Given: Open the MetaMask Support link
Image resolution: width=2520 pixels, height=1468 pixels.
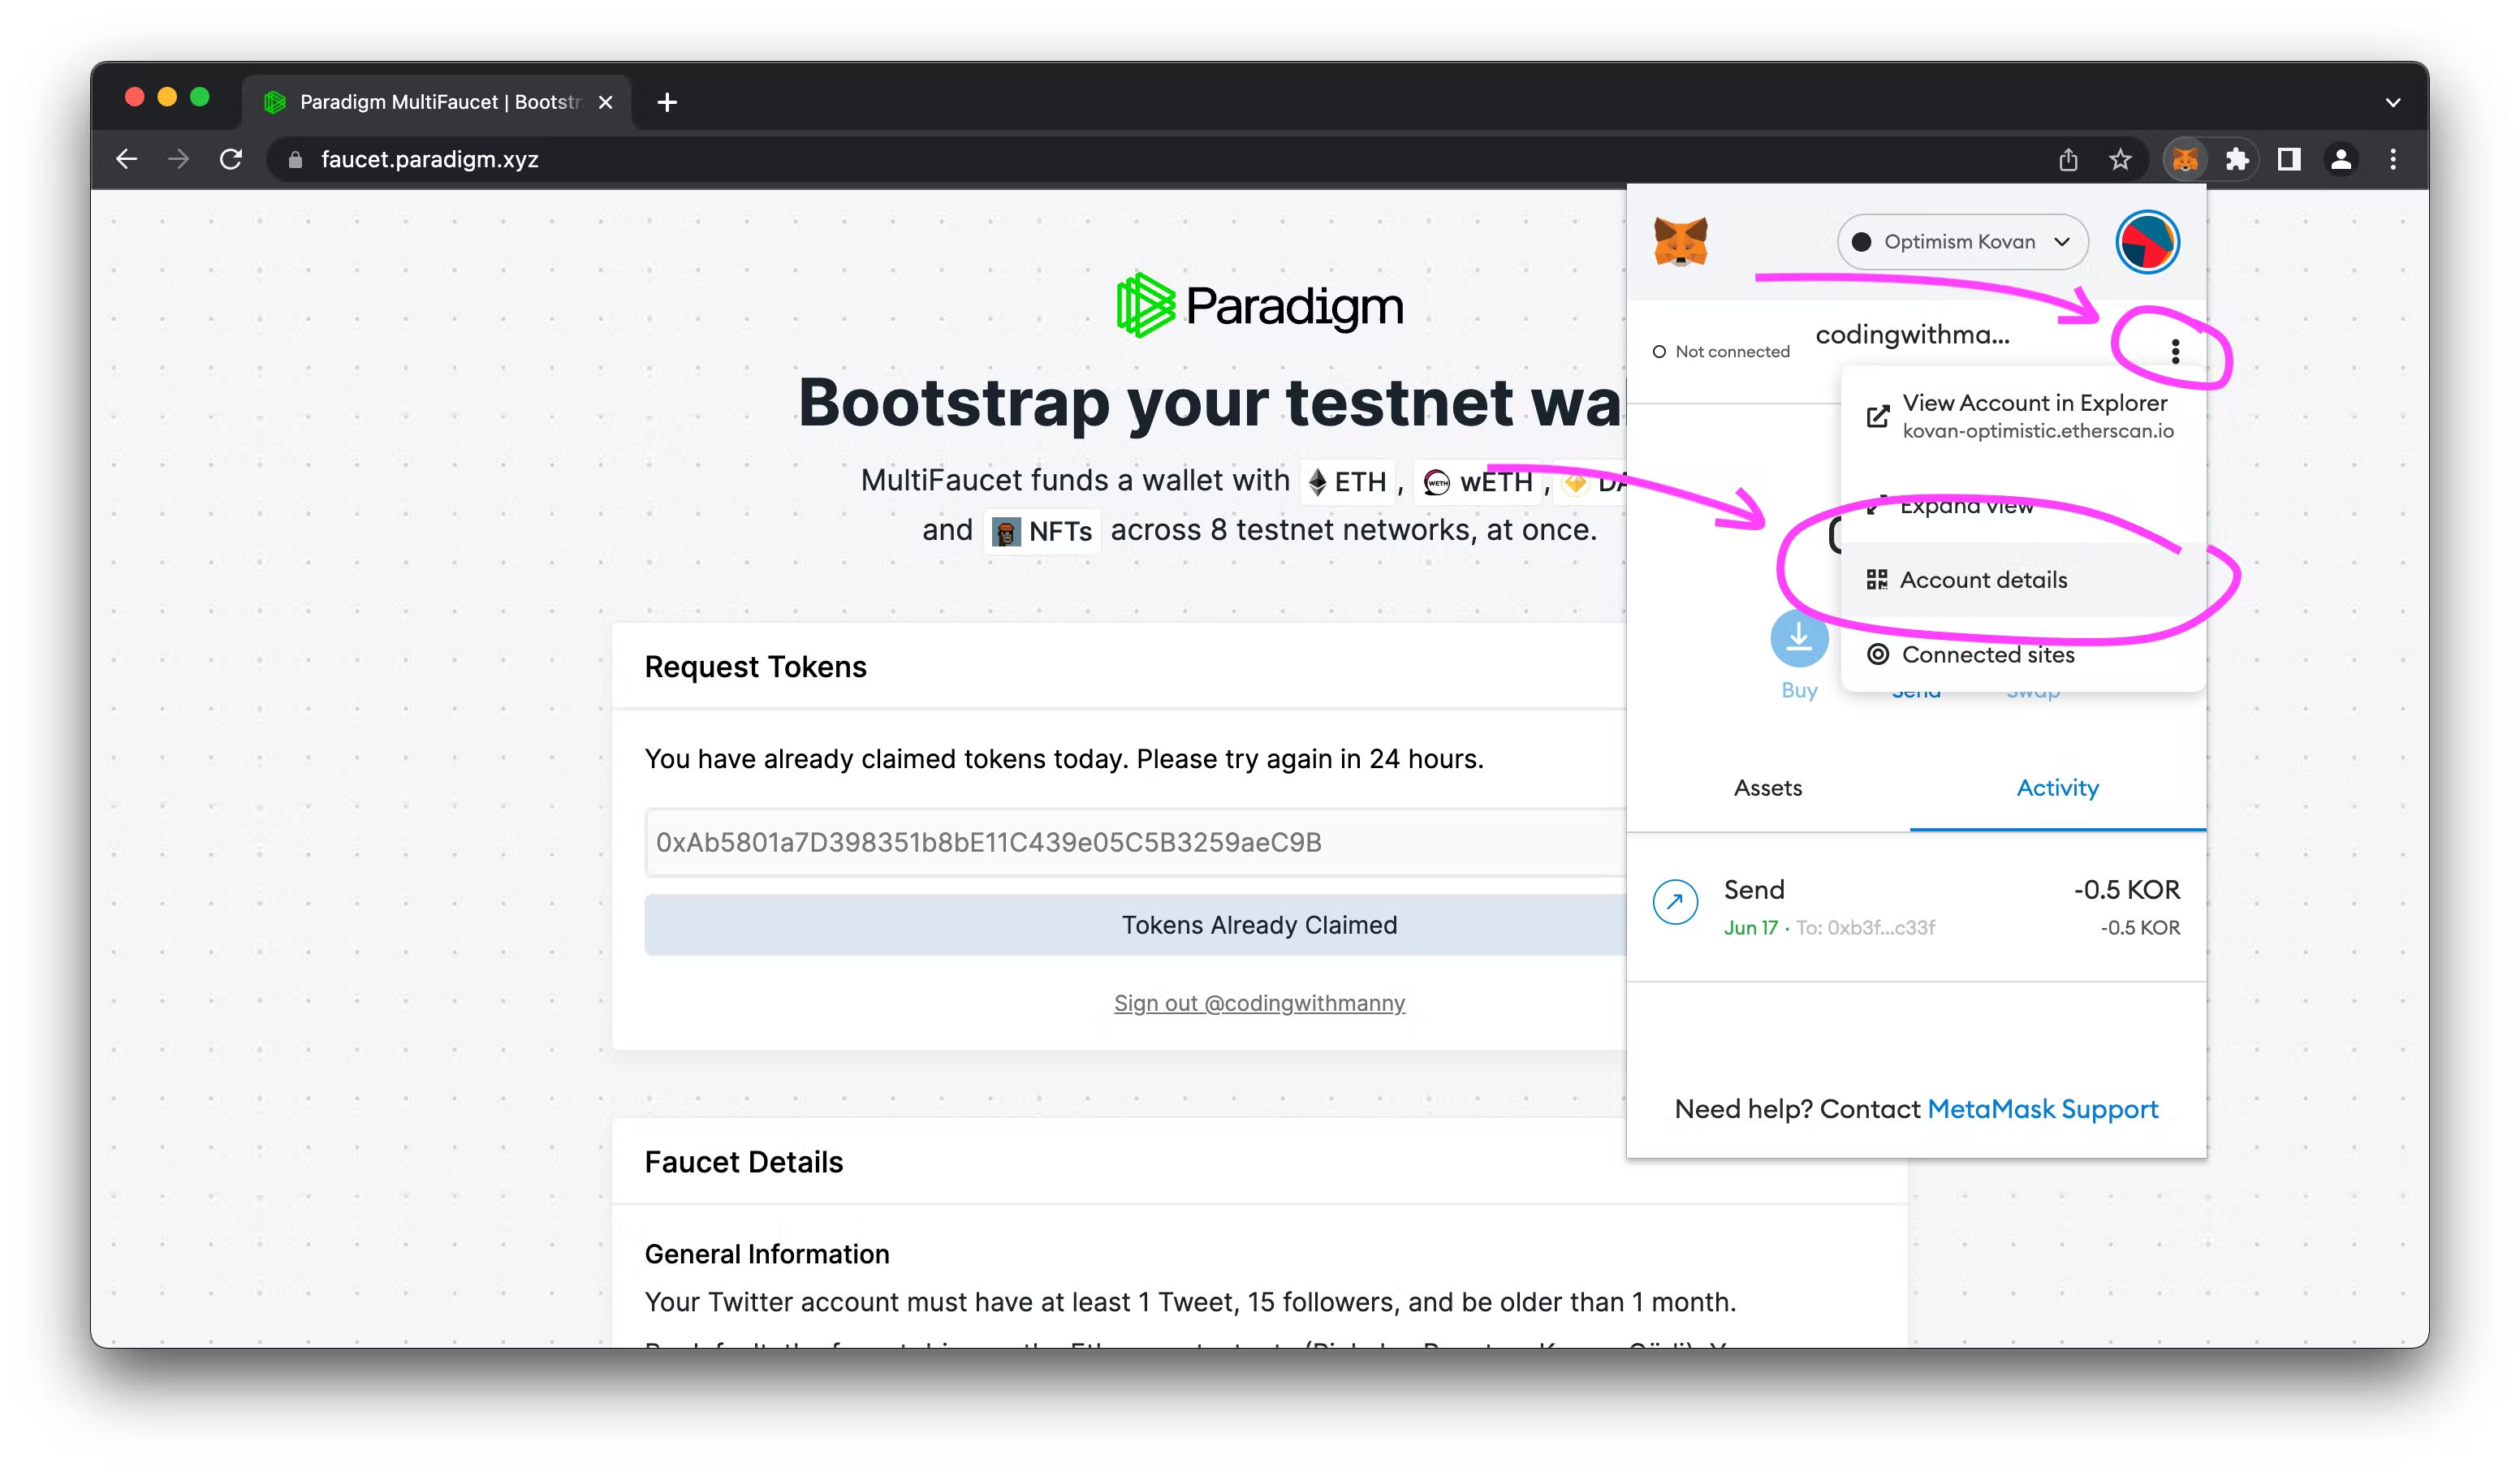Looking at the screenshot, I should [2042, 1109].
